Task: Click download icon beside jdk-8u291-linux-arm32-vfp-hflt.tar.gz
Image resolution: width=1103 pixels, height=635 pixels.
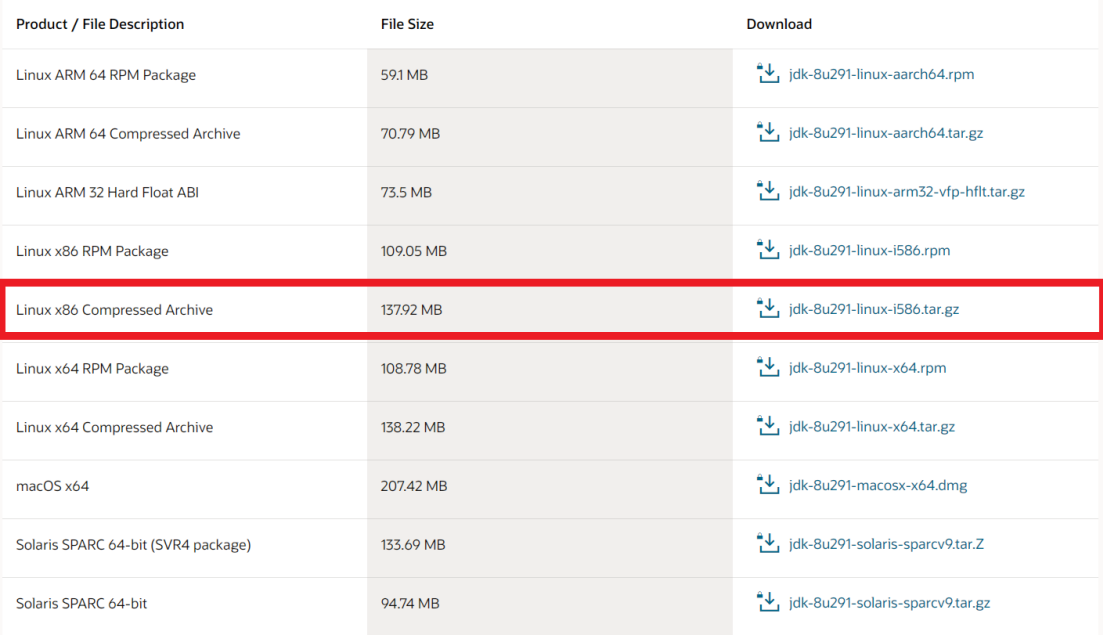Action: 767,191
